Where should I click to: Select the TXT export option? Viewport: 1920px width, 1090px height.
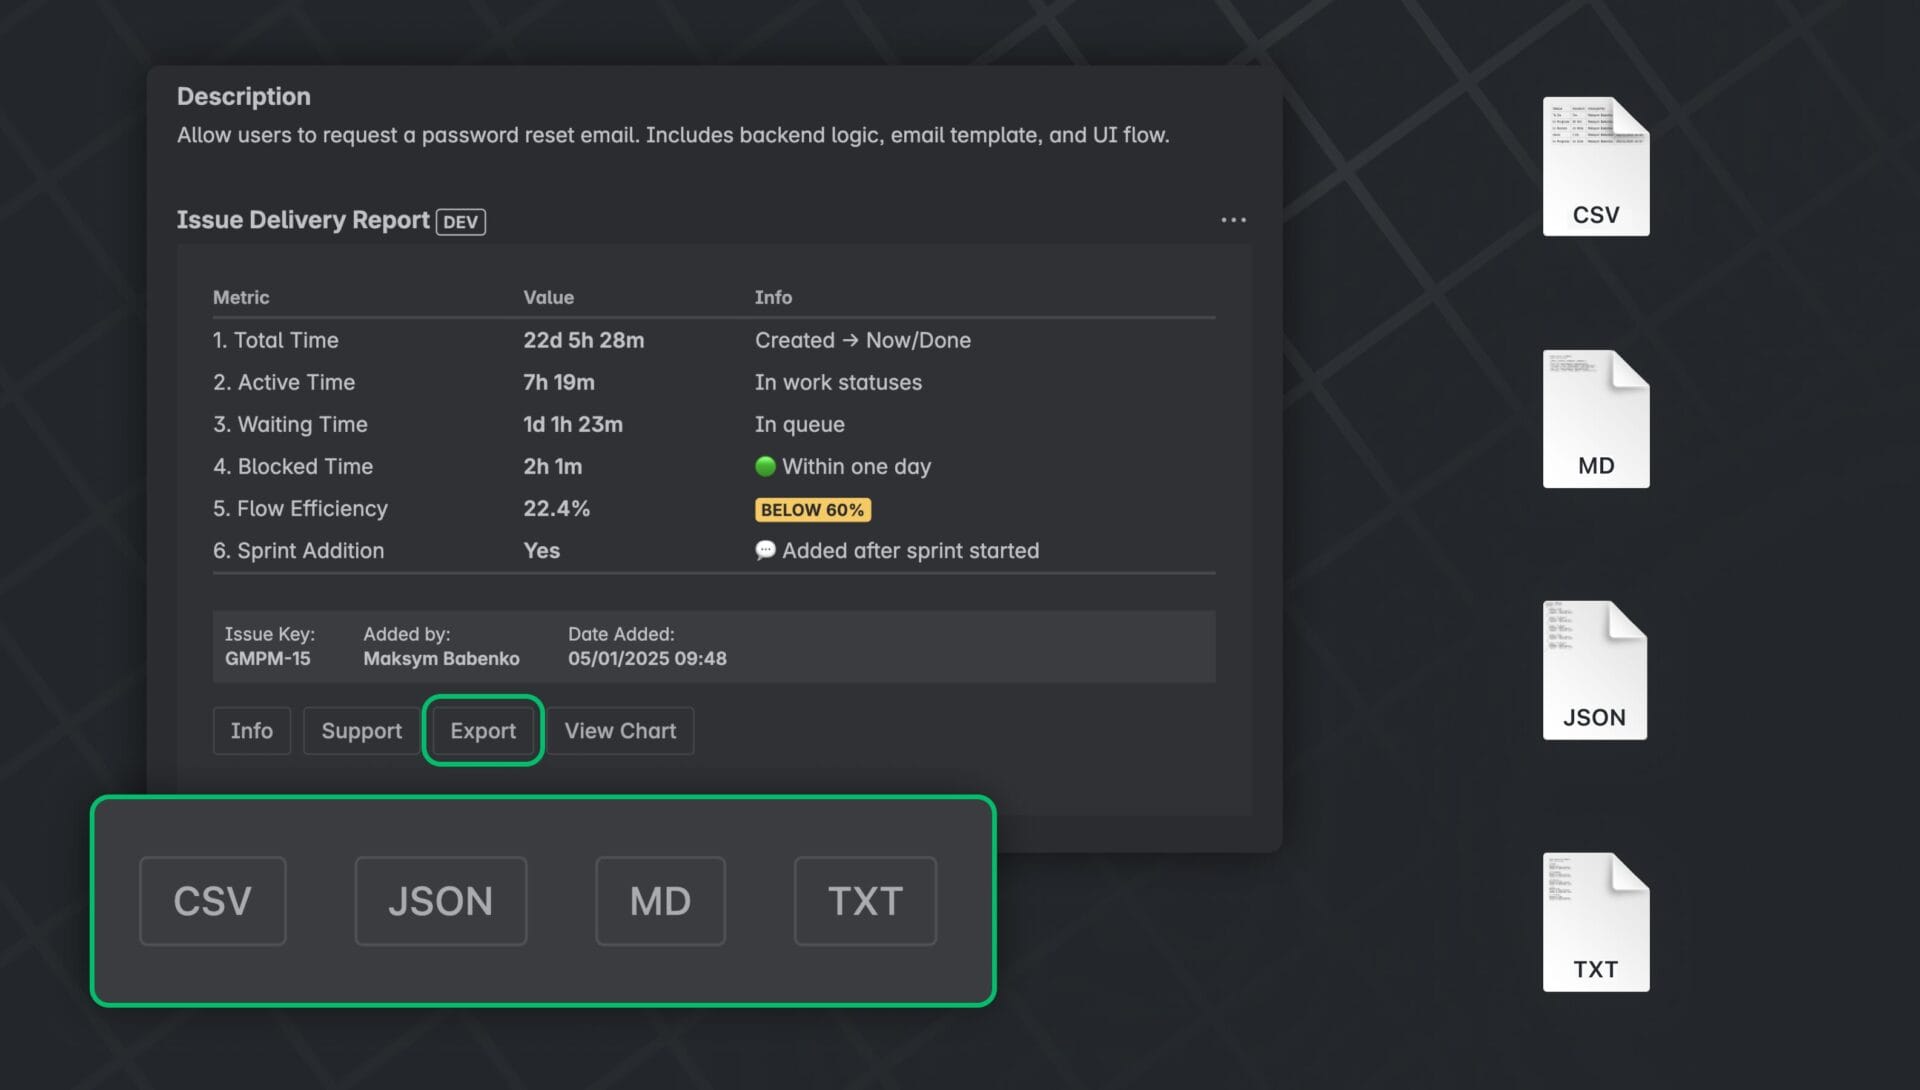point(865,901)
